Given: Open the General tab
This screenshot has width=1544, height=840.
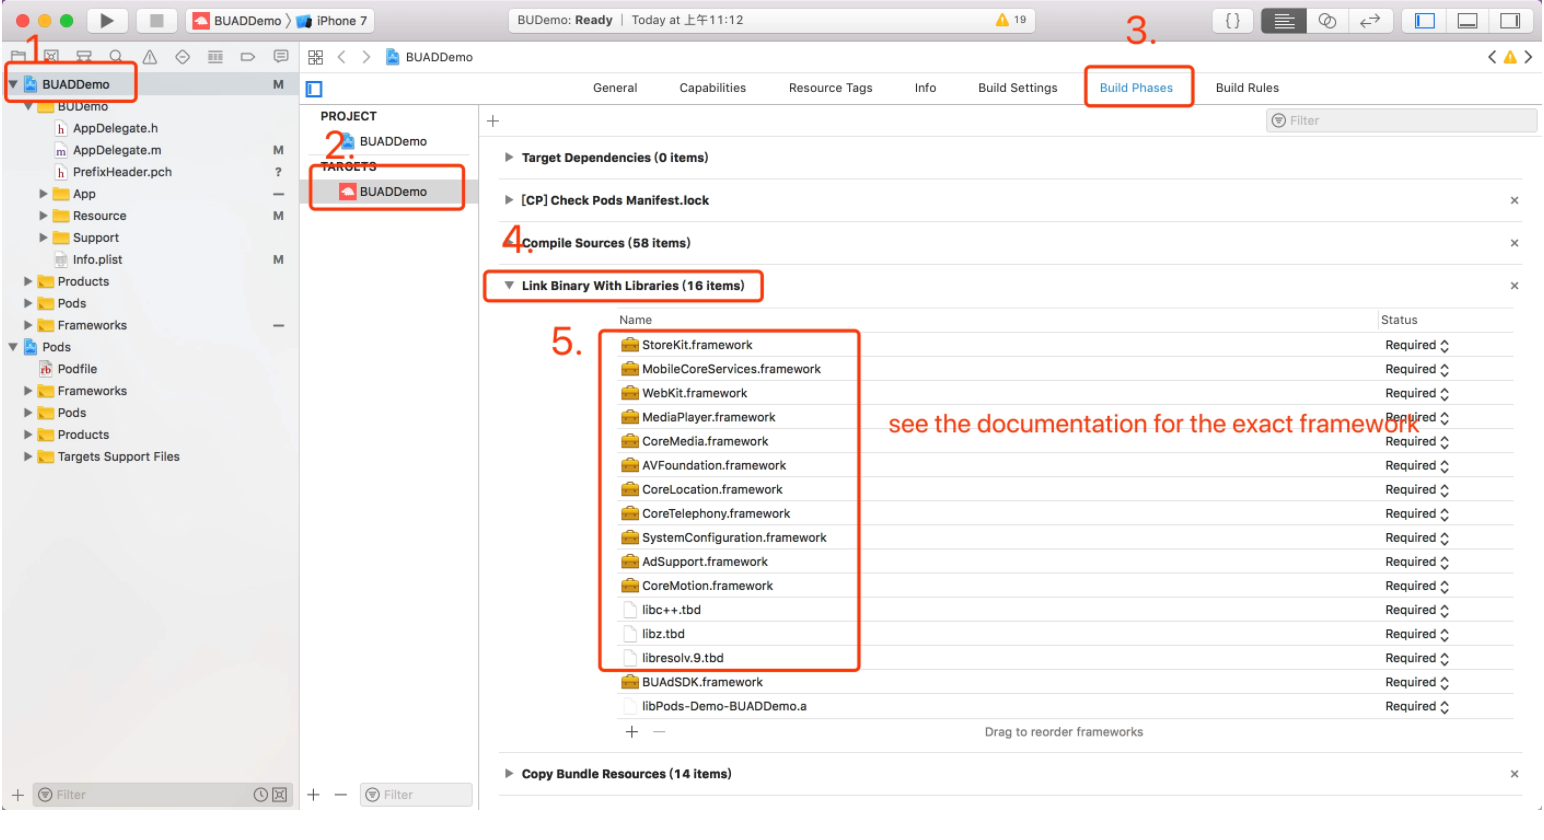Looking at the screenshot, I should (x=615, y=88).
